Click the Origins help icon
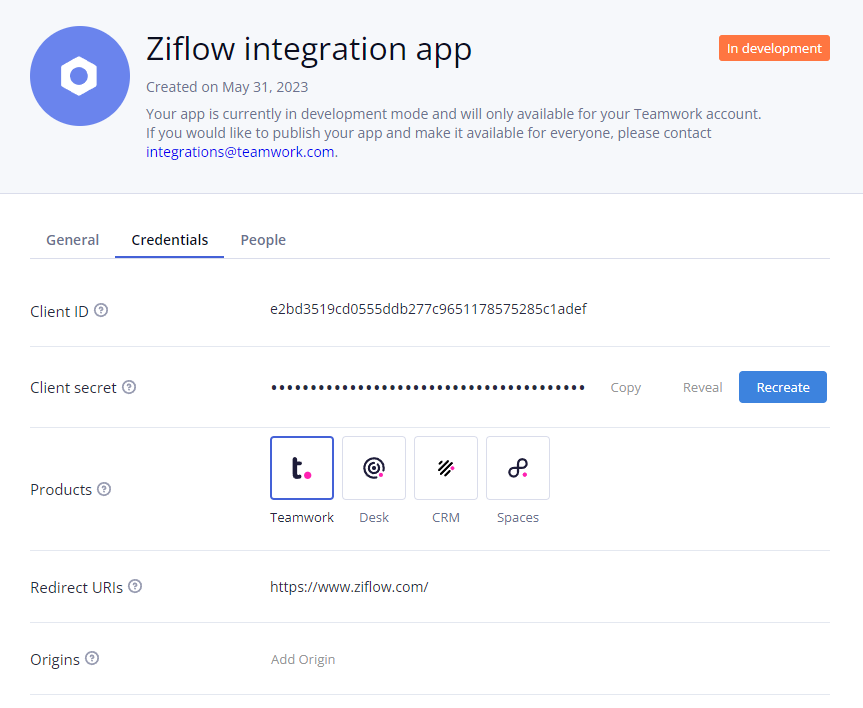This screenshot has height=708, width=863. pos(92,658)
